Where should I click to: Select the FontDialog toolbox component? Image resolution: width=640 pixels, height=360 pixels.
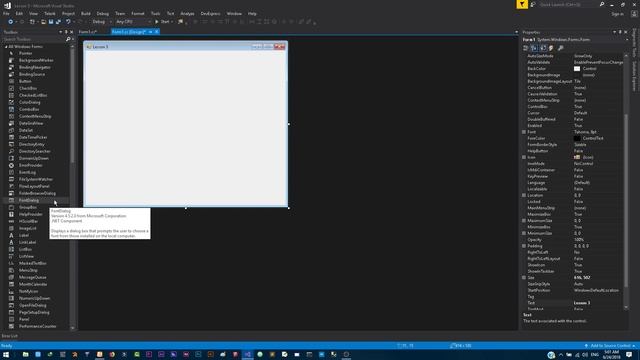[29, 200]
